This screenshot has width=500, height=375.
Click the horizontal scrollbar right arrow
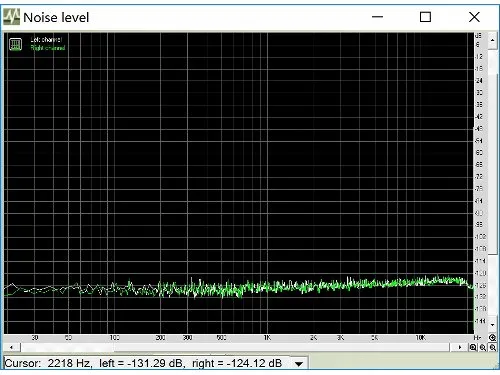pyautogui.click(x=460, y=347)
